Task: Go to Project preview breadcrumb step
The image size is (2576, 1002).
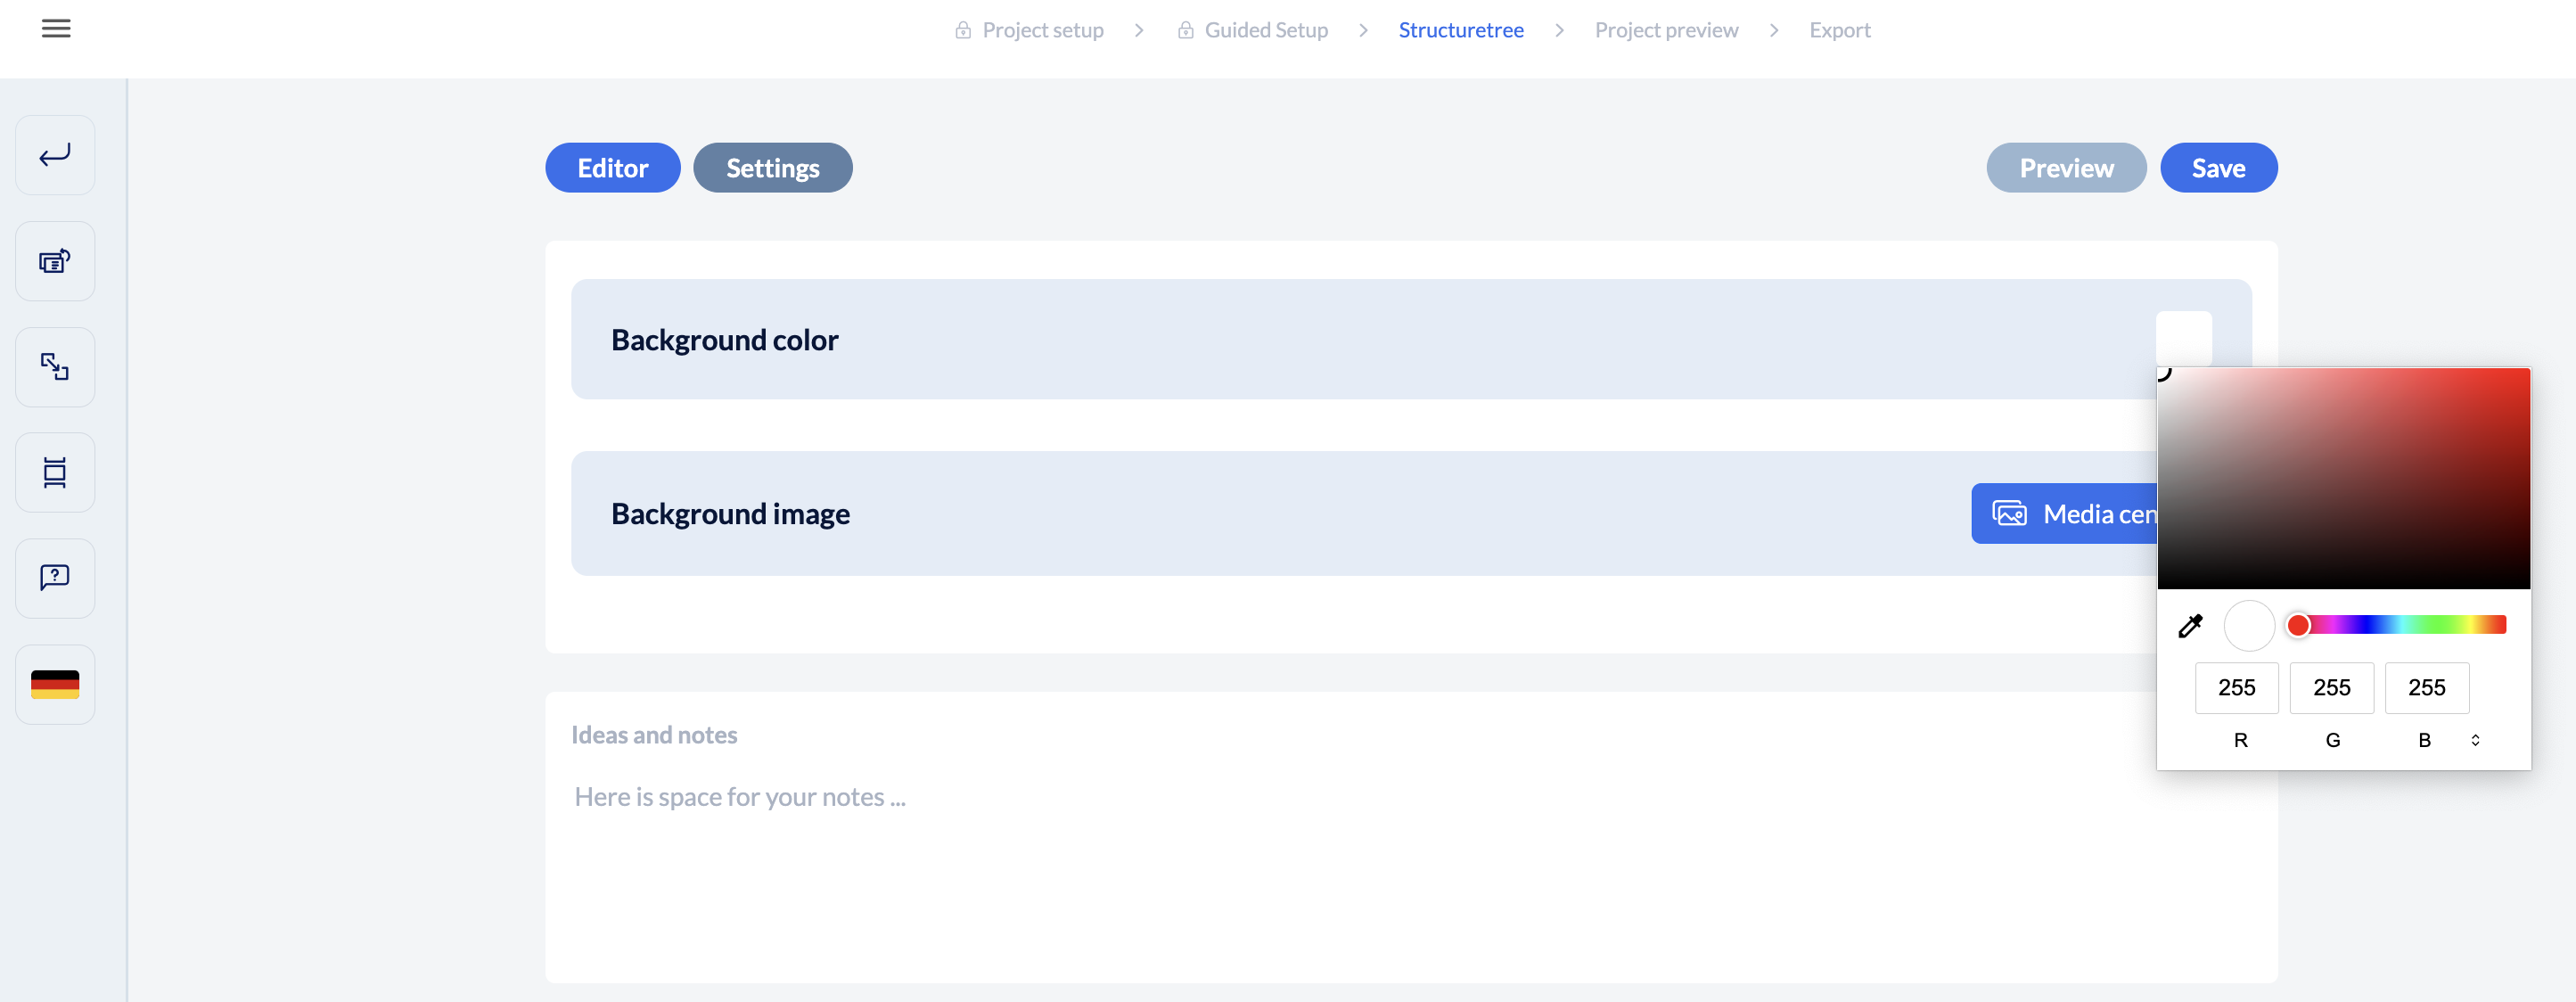Action: 1666,30
